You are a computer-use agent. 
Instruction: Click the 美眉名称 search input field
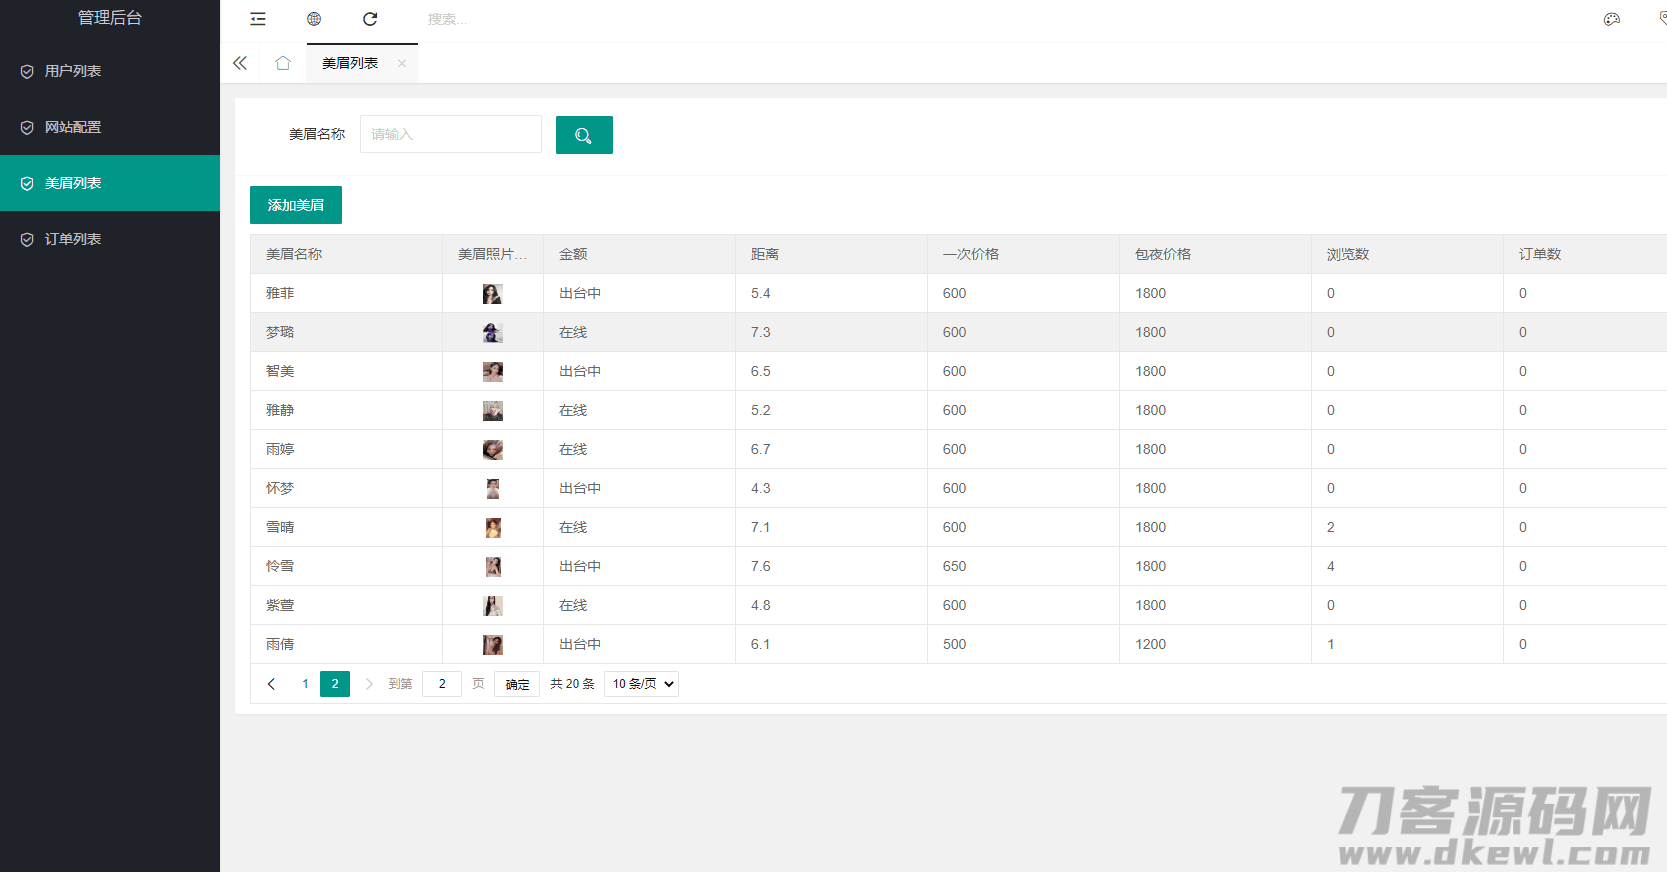450,134
